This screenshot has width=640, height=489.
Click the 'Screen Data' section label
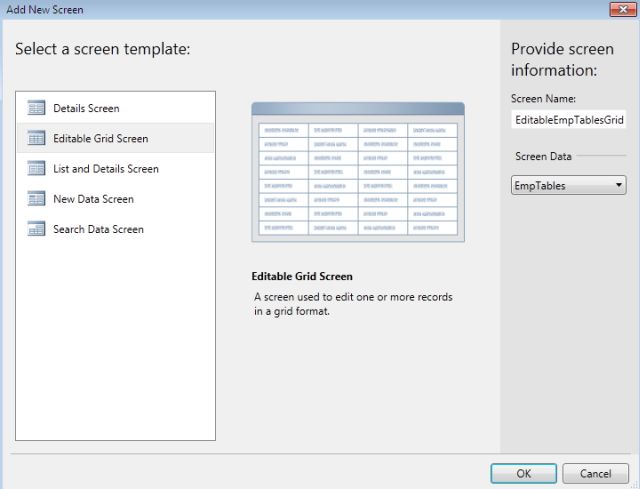[x=543, y=156]
